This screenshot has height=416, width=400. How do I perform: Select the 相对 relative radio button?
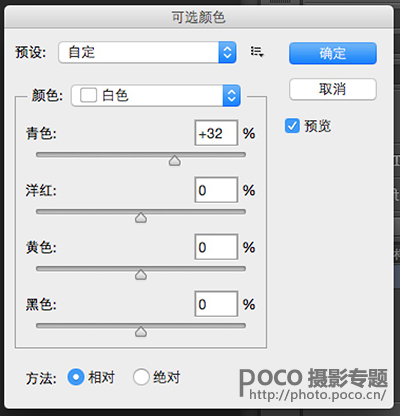coord(76,377)
